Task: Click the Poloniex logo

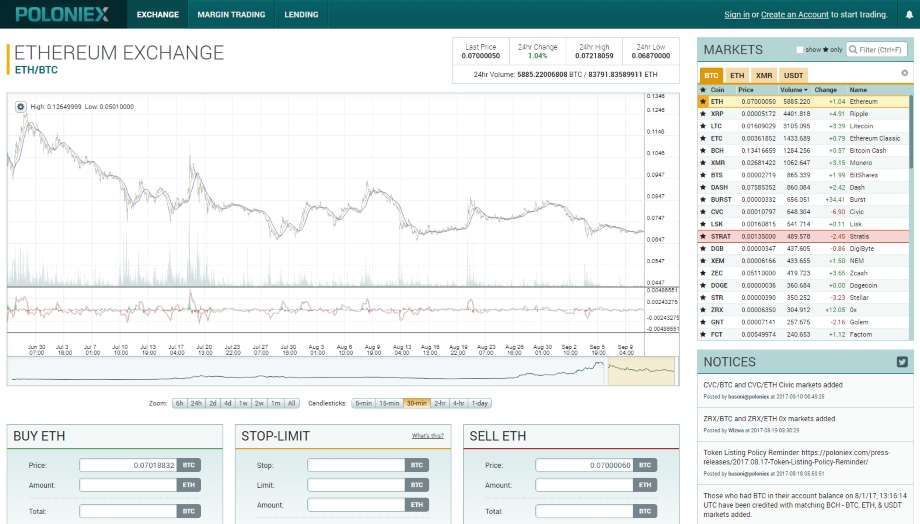Action: pyautogui.click(x=62, y=15)
